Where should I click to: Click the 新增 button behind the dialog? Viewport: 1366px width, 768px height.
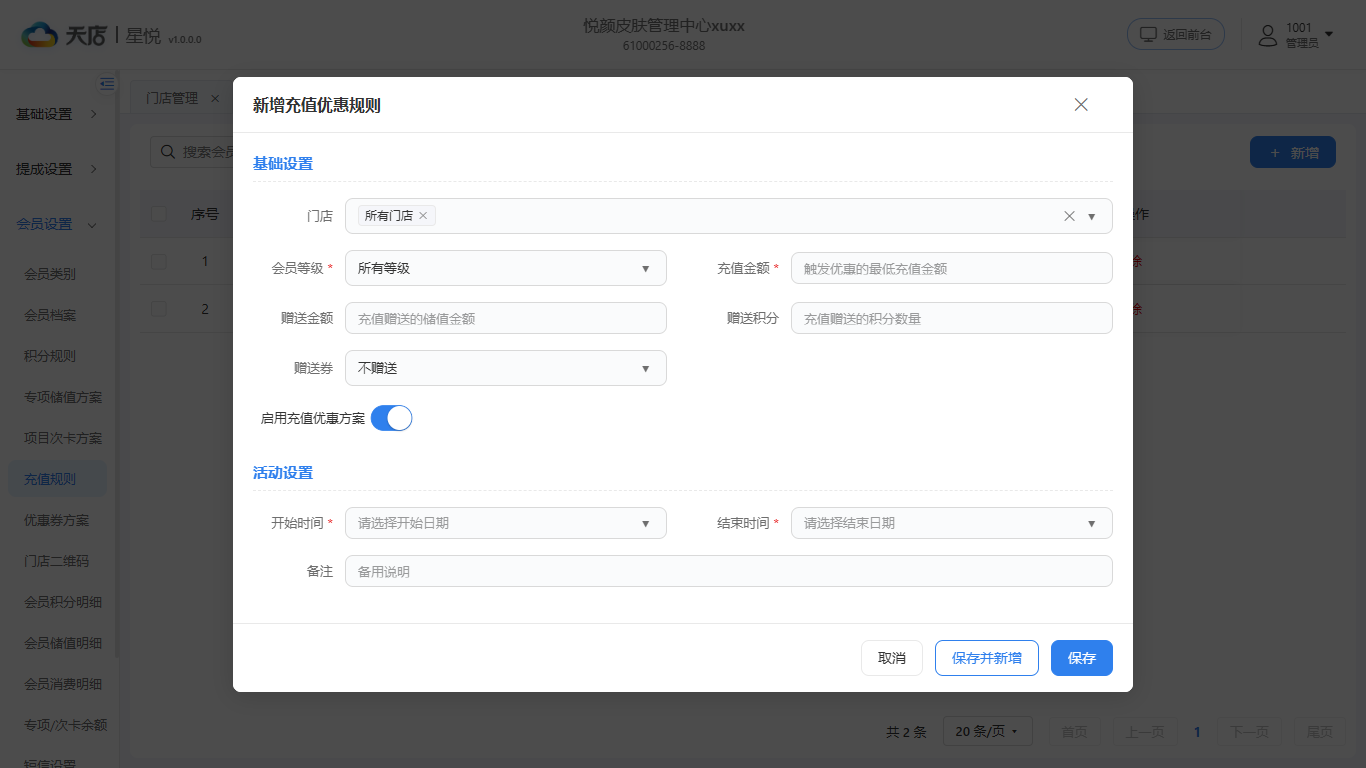(1293, 152)
